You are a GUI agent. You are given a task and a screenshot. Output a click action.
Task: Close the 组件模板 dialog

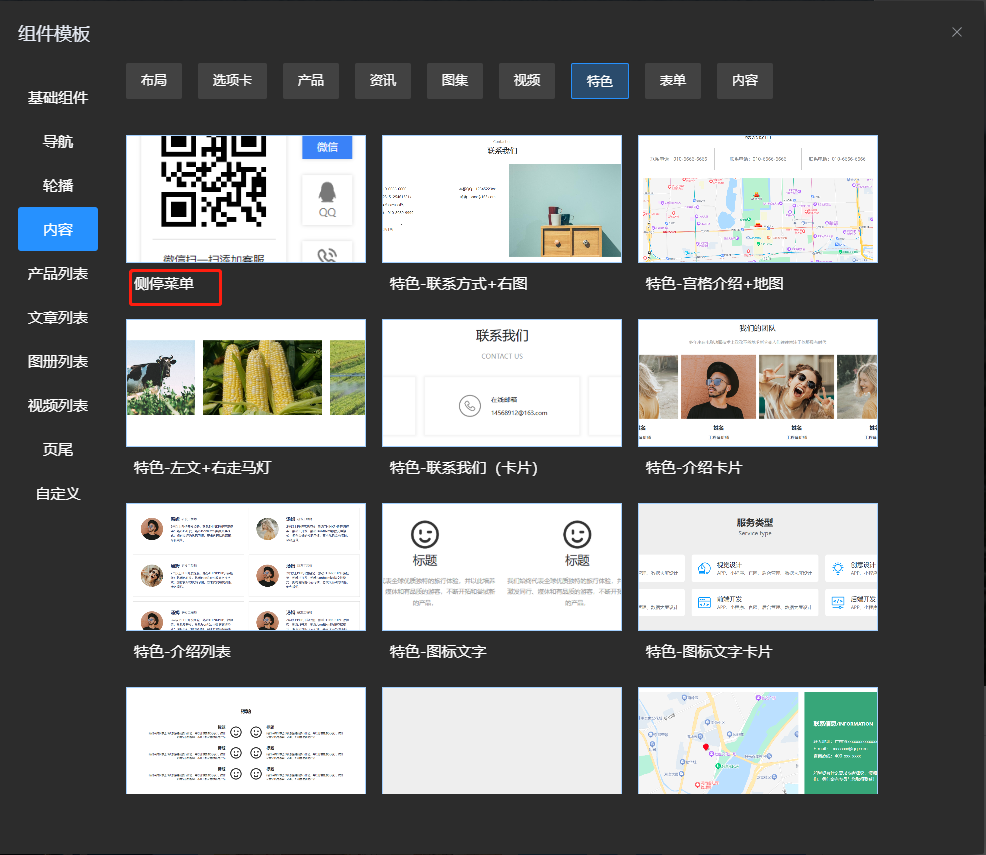[x=956, y=32]
